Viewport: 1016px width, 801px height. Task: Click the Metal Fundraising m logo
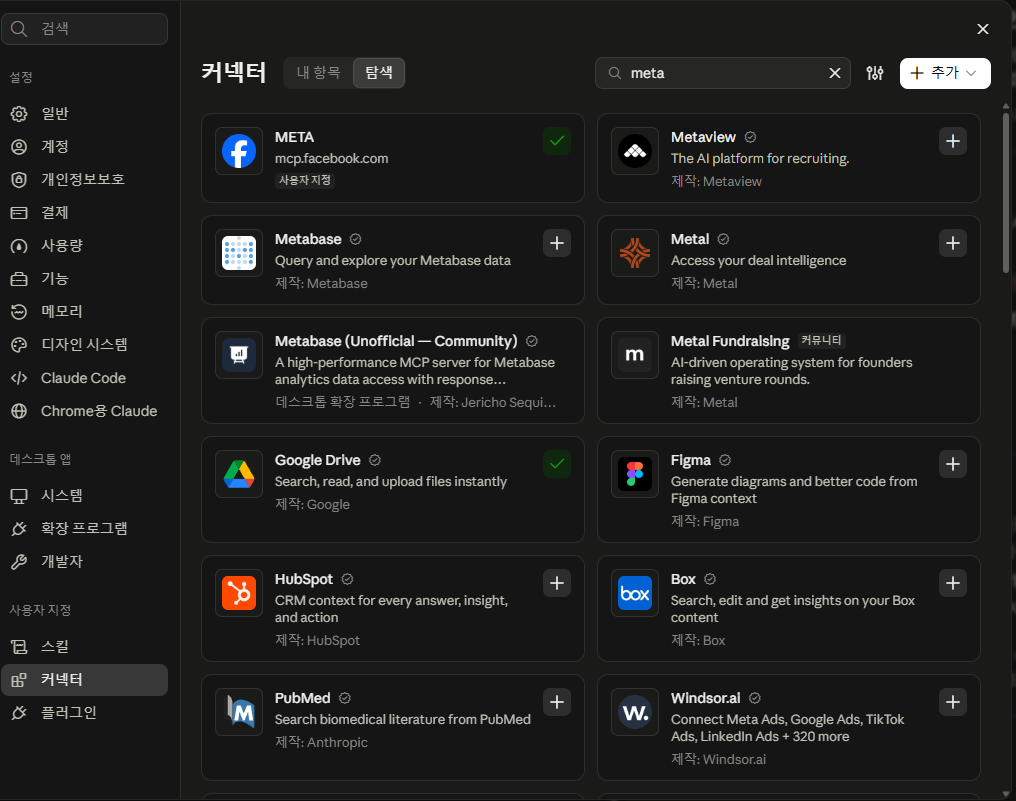click(635, 354)
